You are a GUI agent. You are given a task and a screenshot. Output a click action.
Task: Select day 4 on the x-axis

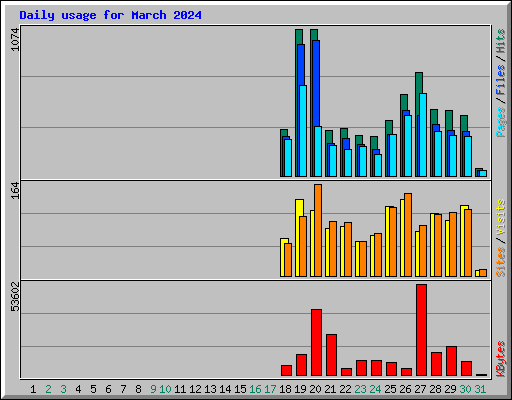tap(78, 389)
